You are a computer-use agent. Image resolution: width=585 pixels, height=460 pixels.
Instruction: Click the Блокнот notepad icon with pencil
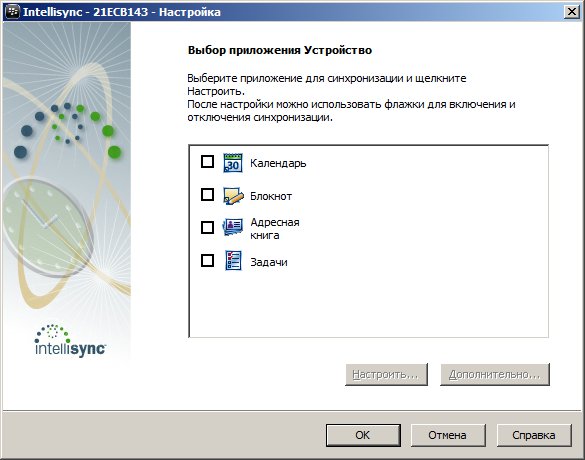point(233,195)
